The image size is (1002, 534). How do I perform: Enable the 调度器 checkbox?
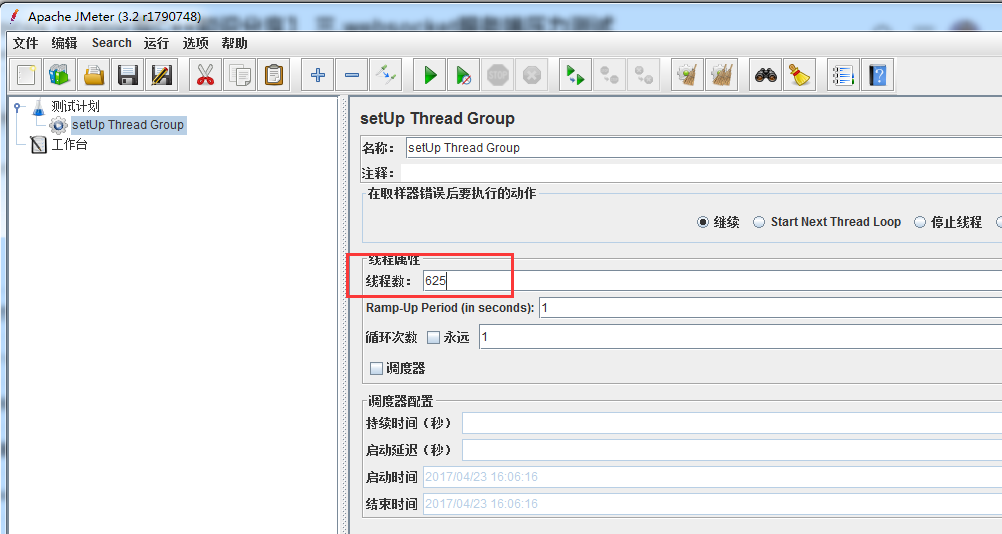[376, 368]
